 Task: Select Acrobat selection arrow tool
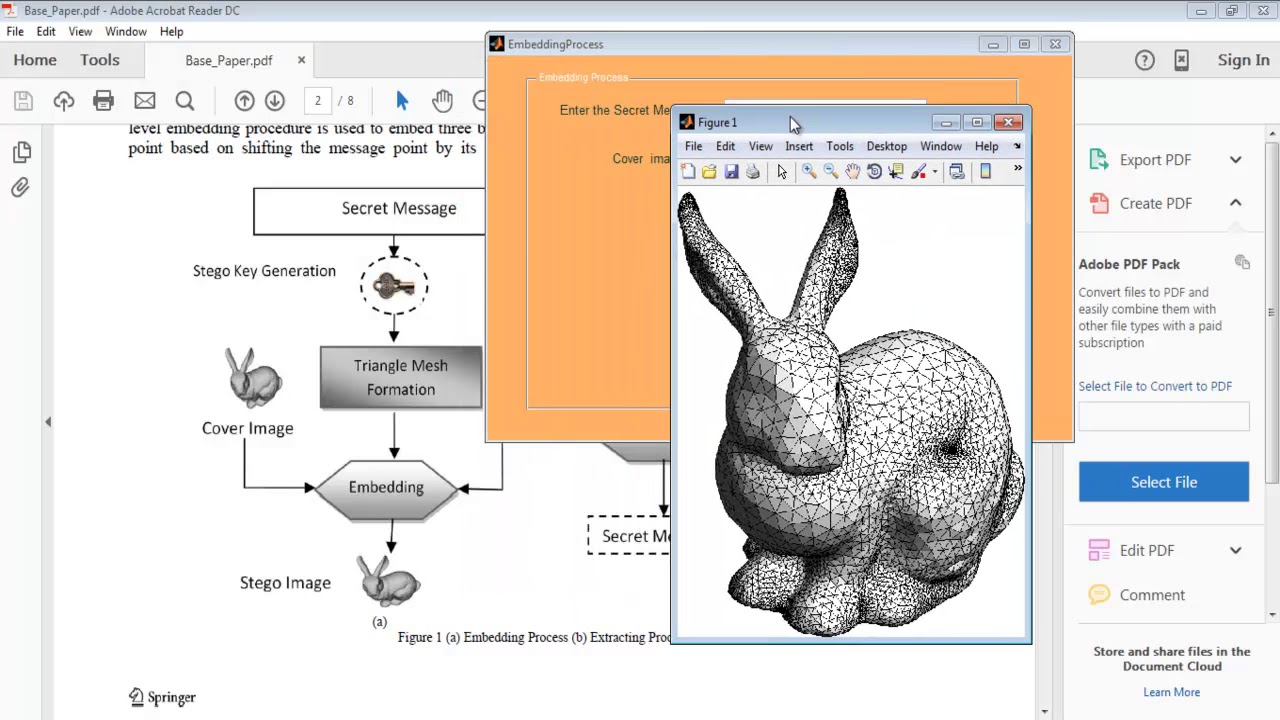pos(402,101)
